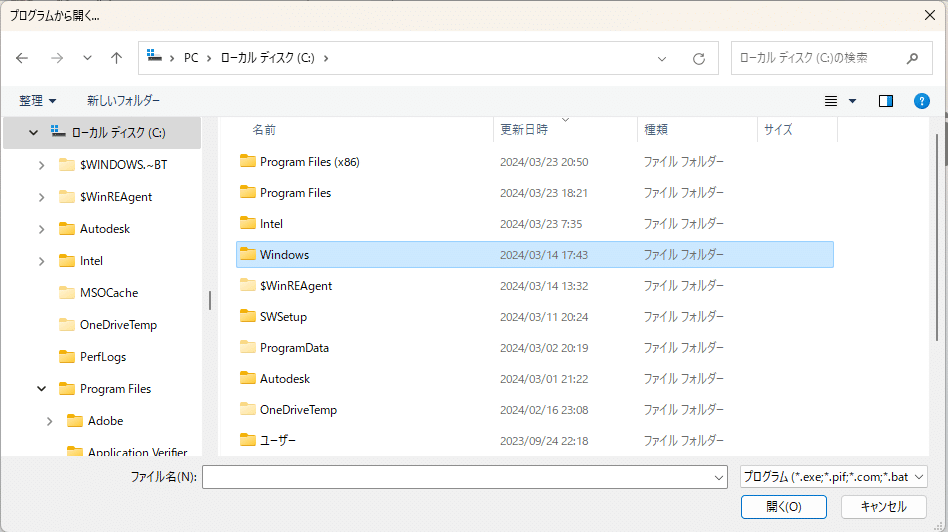The width and height of the screenshot is (948, 532).
Task: Open the view options dropdown arrow
Action: click(x=852, y=101)
